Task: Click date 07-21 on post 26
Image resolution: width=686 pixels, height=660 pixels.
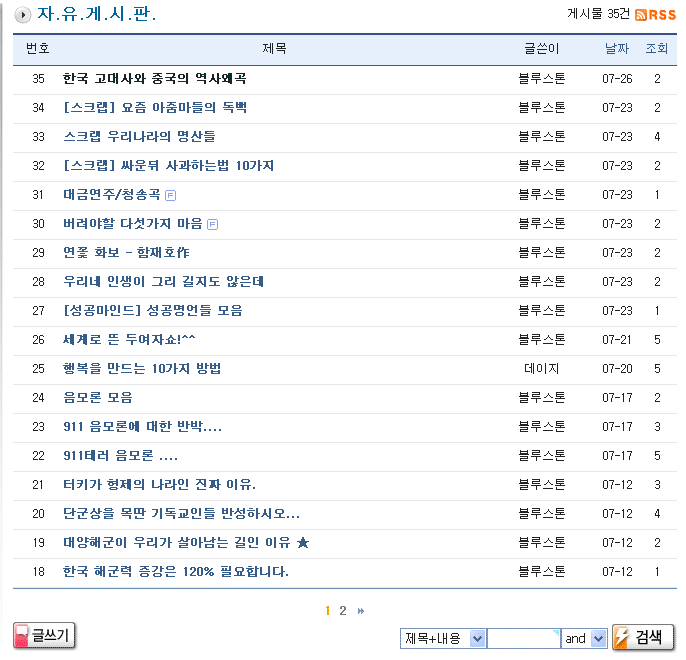Action: click(x=617, y=340)
